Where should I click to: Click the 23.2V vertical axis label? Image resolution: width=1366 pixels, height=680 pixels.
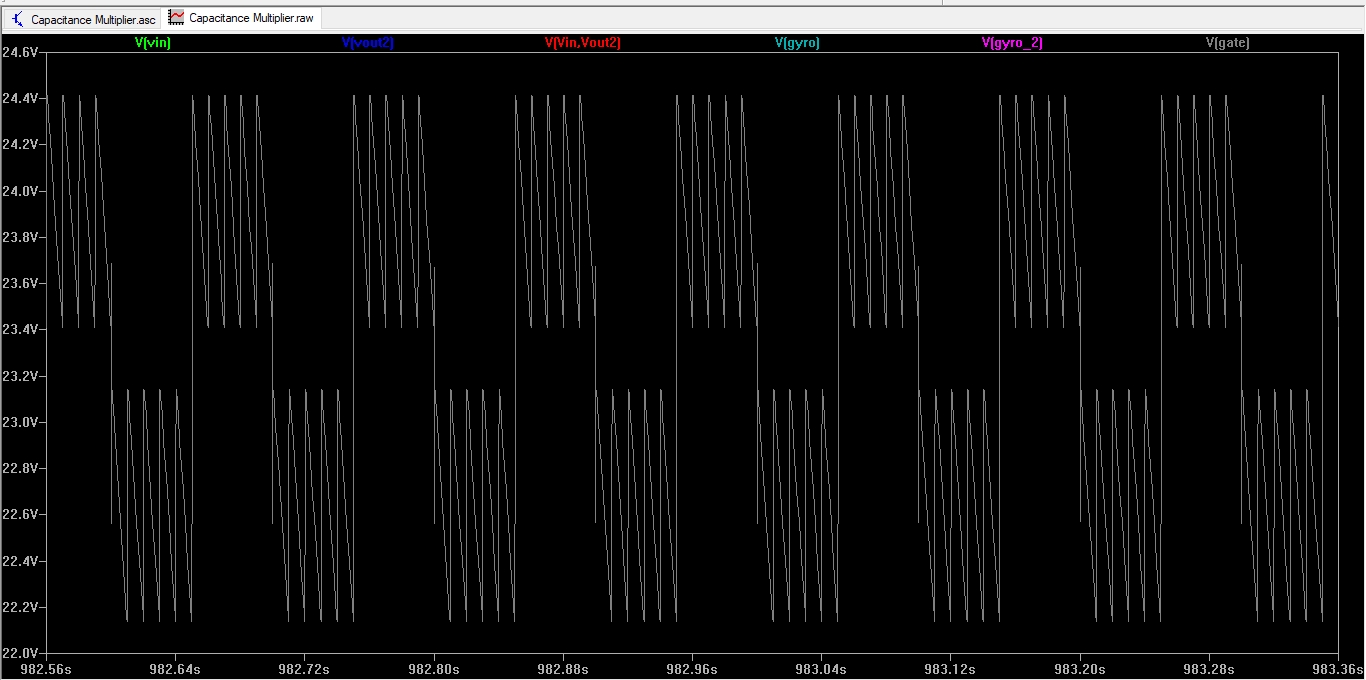[x=20, y=376]
